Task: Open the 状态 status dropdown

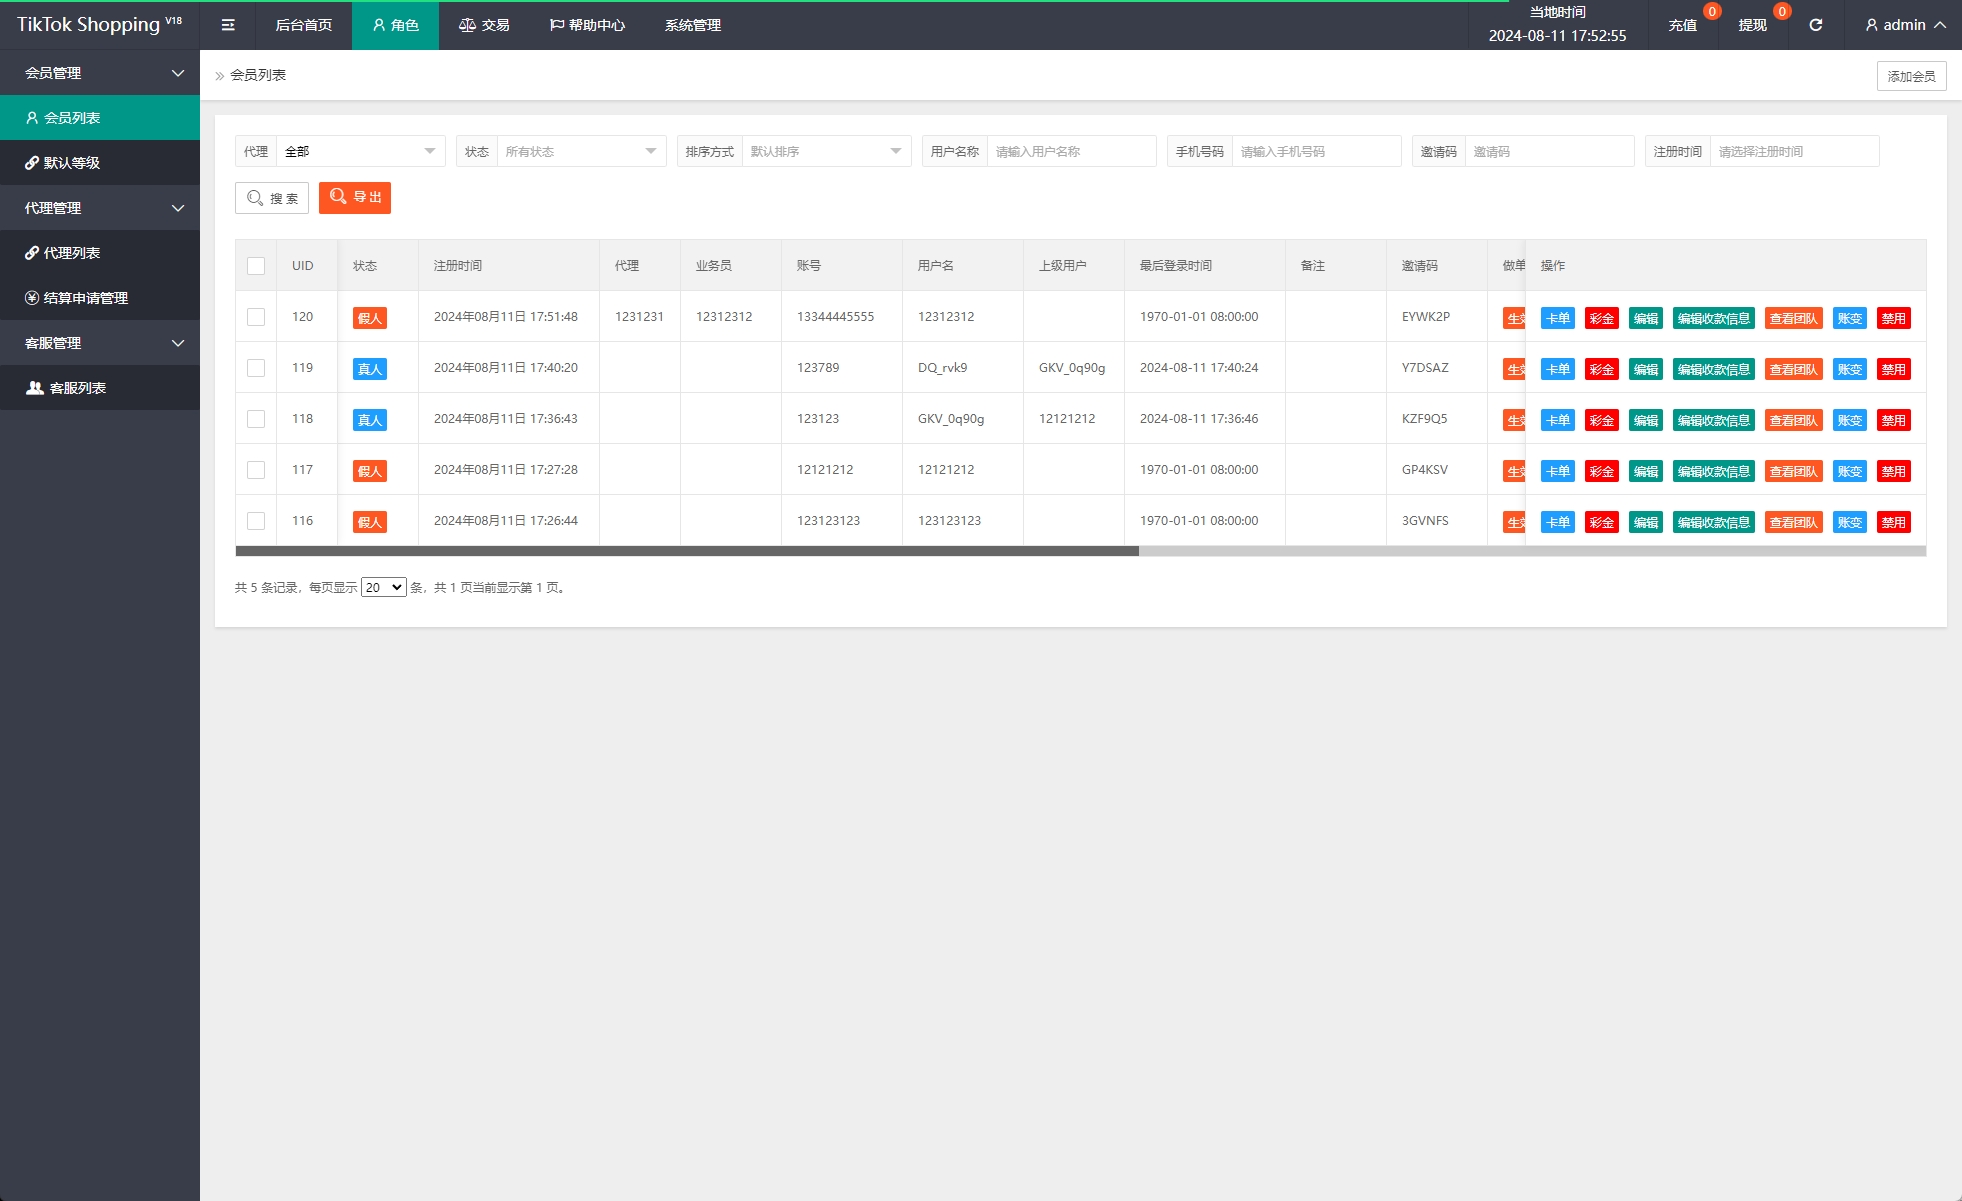Action: (x=580, y=151)
